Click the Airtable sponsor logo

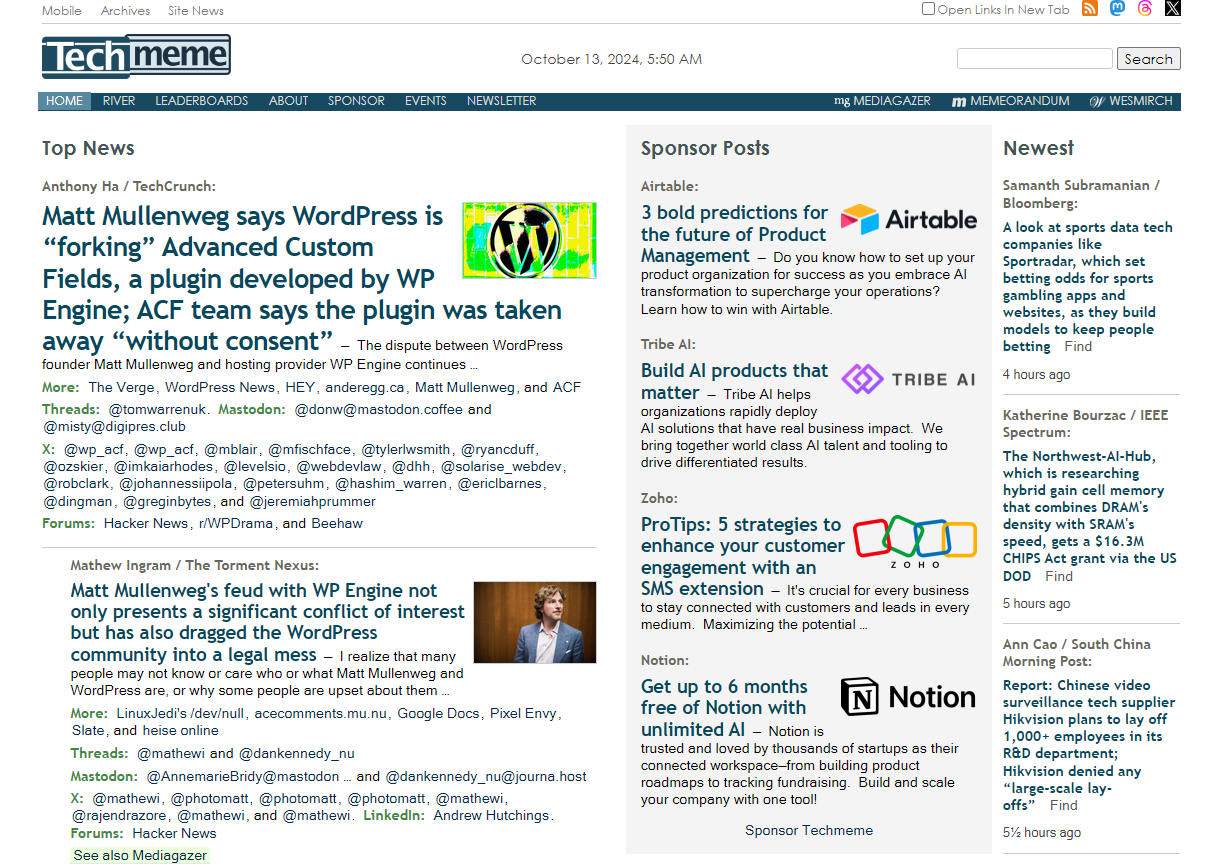tap(908, 220)
